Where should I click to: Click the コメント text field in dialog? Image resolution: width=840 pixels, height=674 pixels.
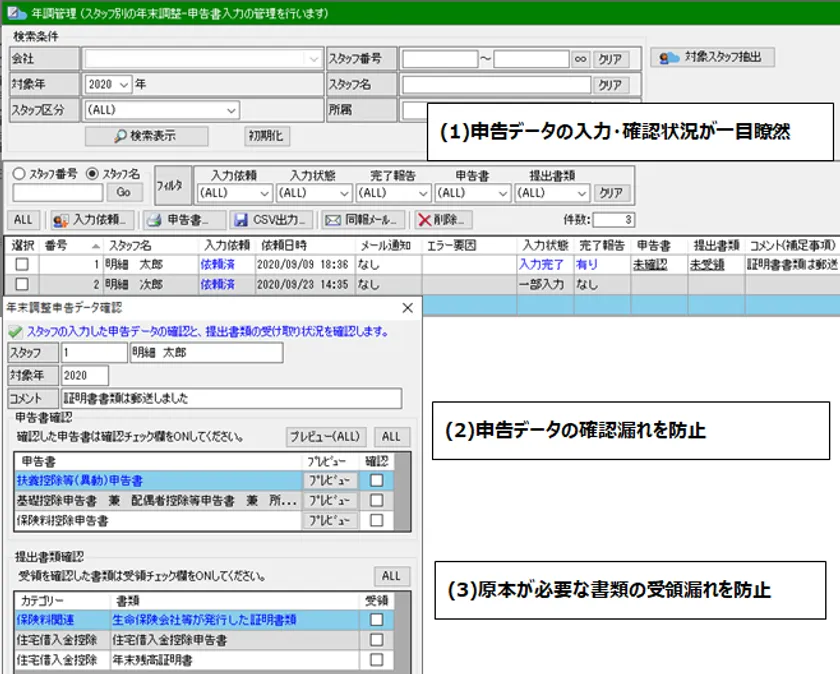click(x=230, y=398)
